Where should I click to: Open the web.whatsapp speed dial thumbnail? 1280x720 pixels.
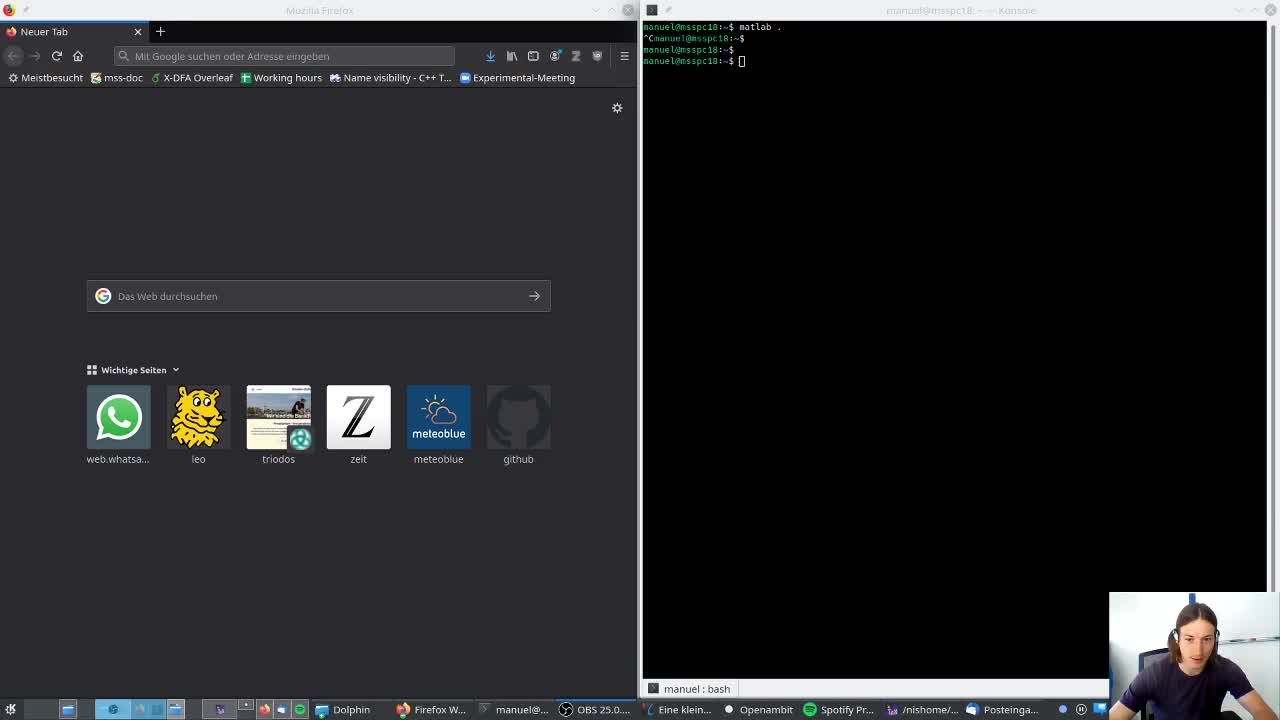click(x=118, y=417)
